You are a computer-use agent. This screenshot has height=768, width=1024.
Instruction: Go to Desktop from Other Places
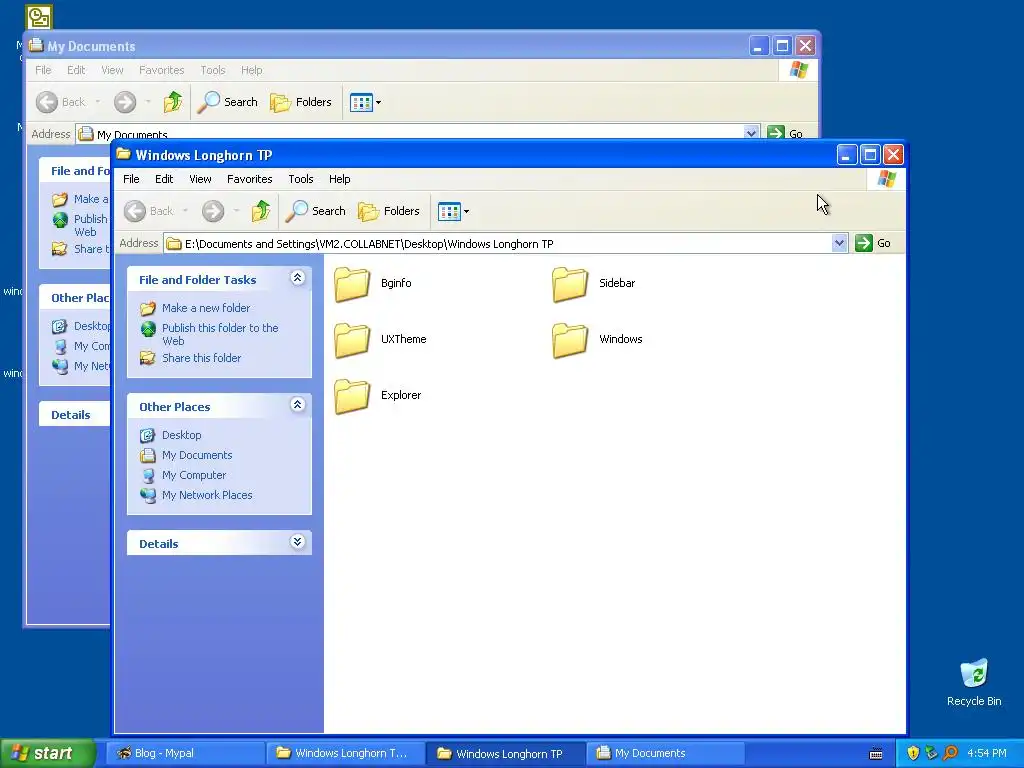tap(182, 435)
